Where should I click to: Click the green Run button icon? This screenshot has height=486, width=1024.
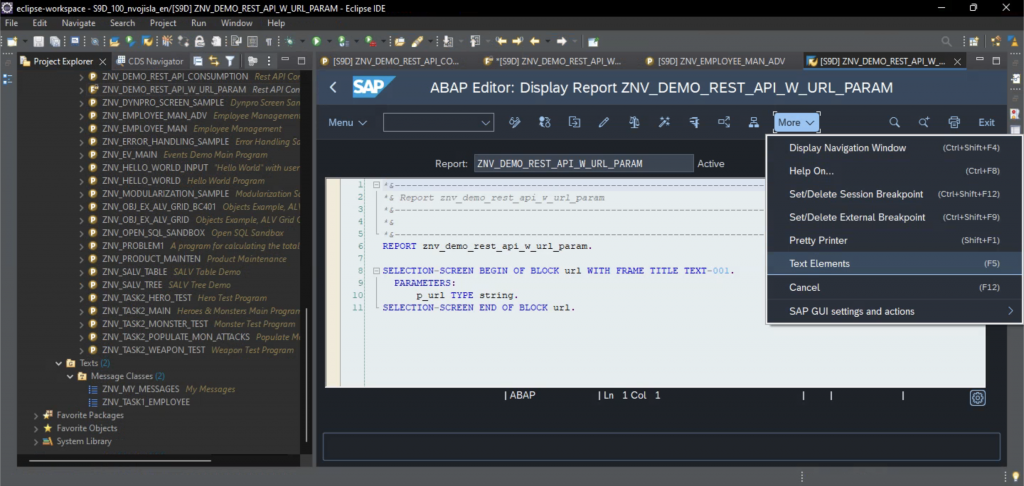click(316, 41)
